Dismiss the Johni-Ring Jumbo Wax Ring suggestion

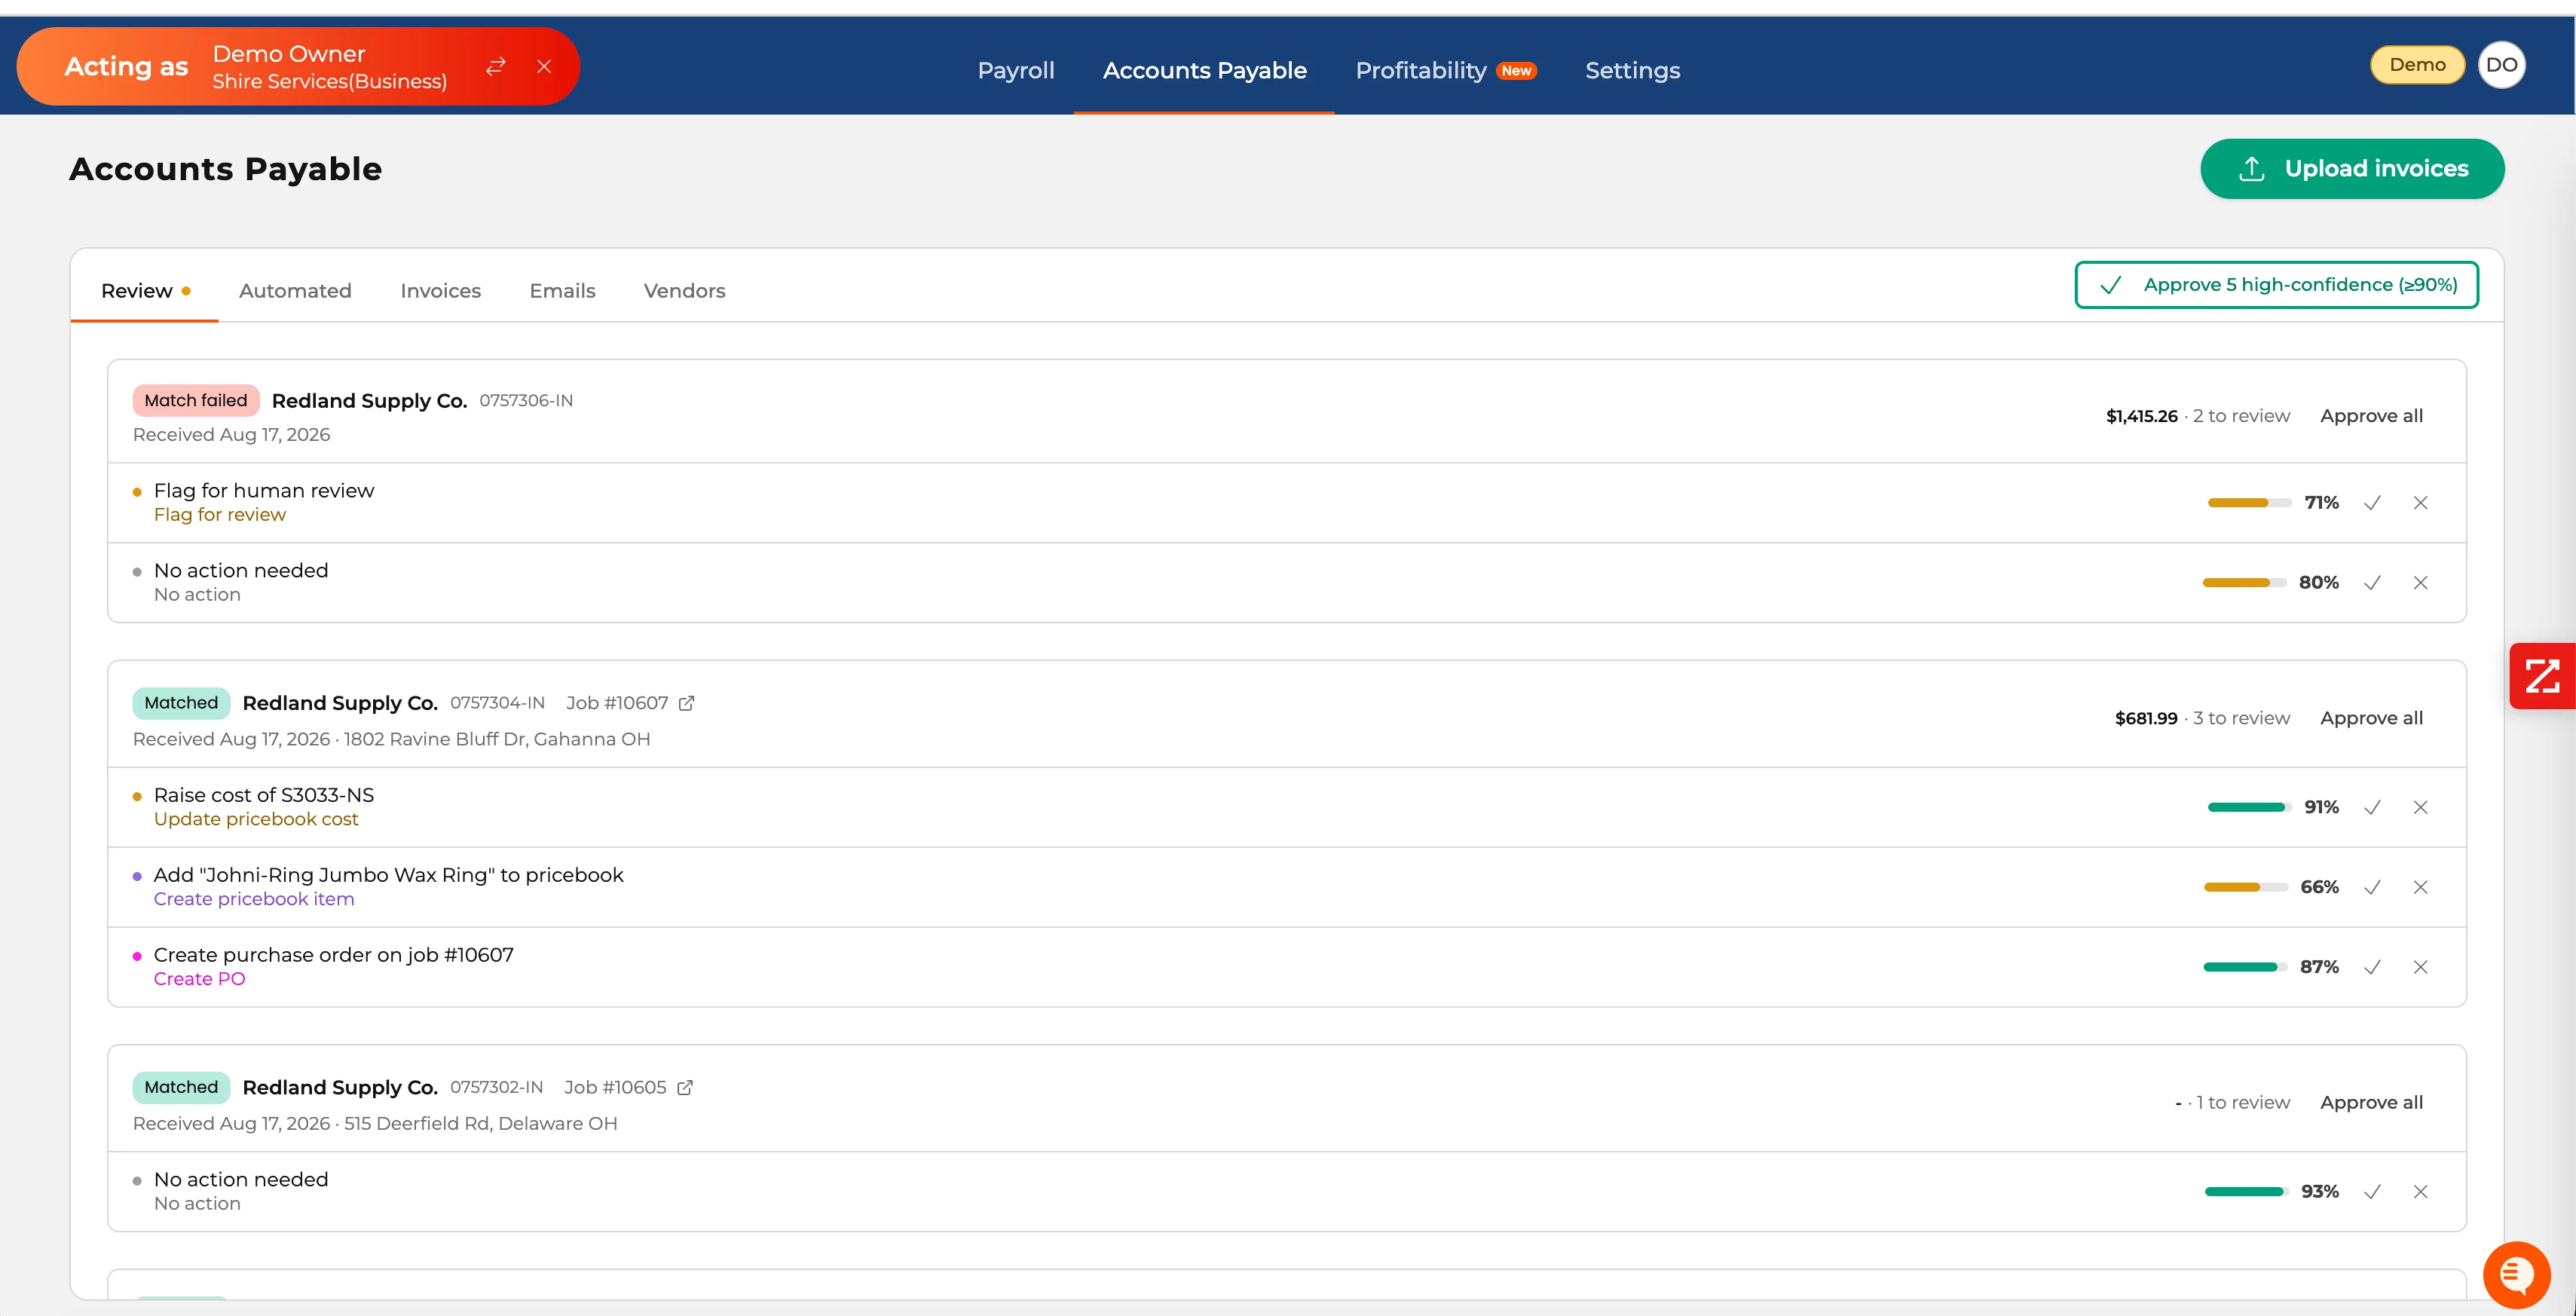click(x=2420, y=888)
